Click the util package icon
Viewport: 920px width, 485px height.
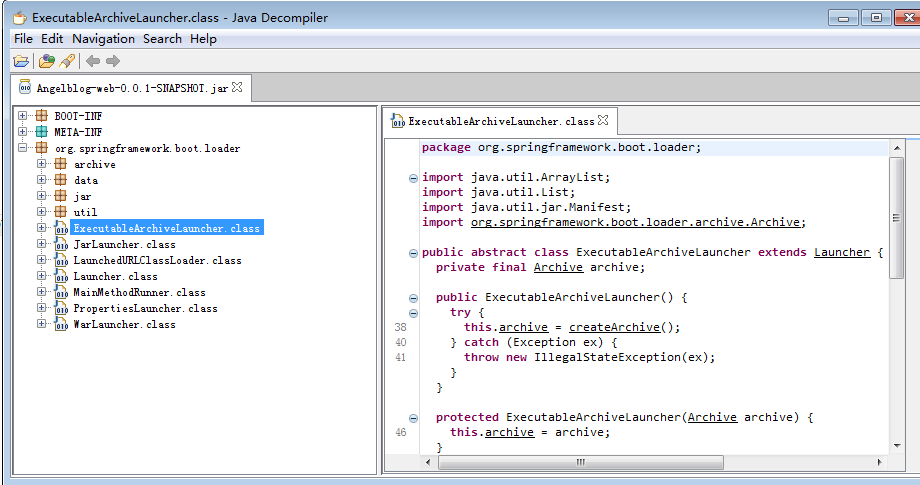tap(61, 212)
